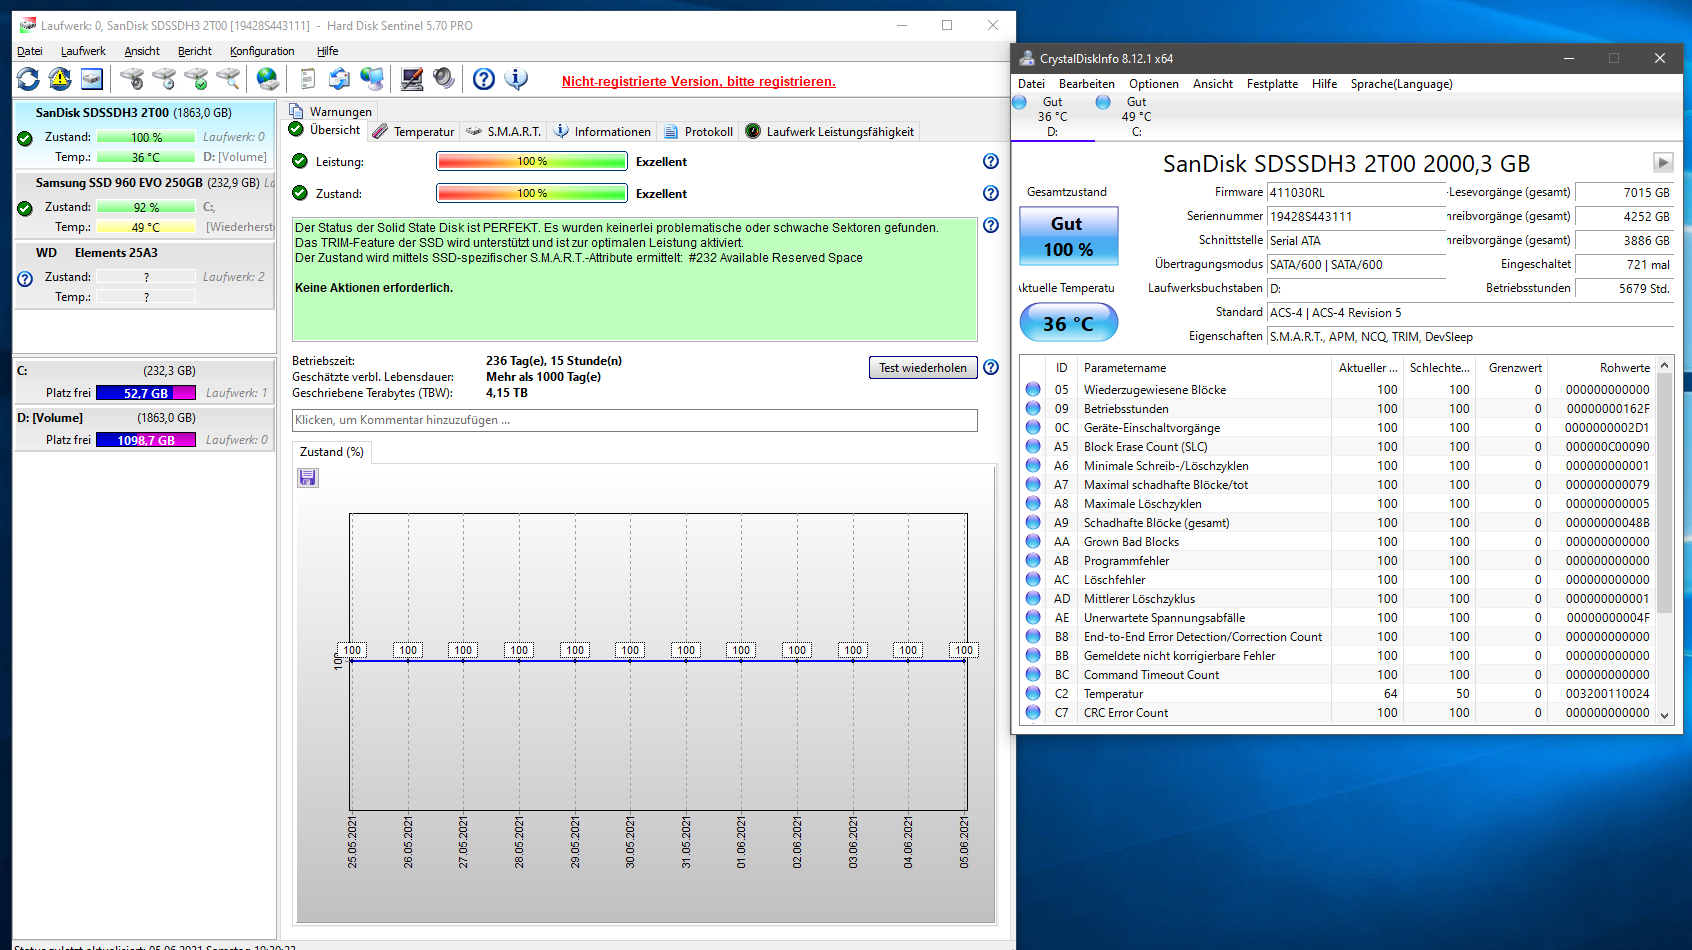Click the help icon beside Leistung bar

[991, 161]
